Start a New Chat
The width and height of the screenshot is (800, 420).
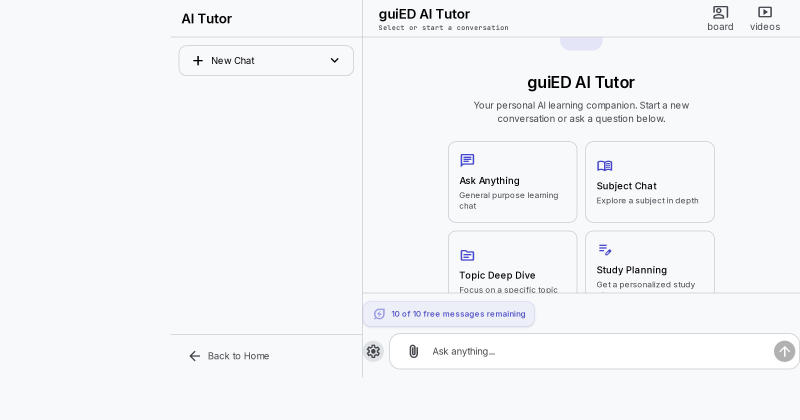pos(266,61)
